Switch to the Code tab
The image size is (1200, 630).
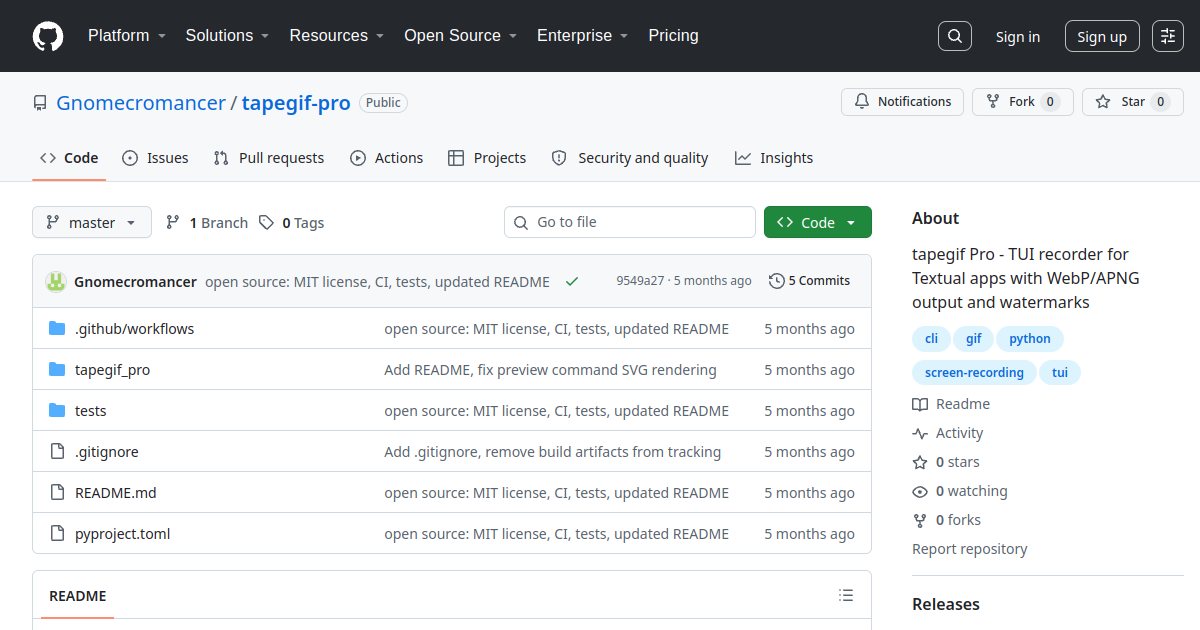click(69, 158)
